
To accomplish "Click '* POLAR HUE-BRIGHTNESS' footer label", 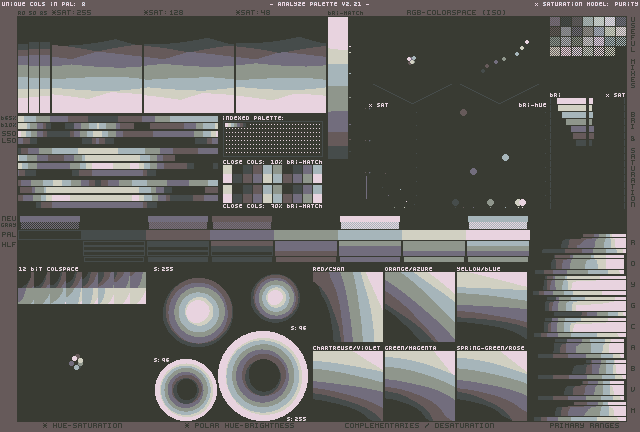I will click(240, 425).
